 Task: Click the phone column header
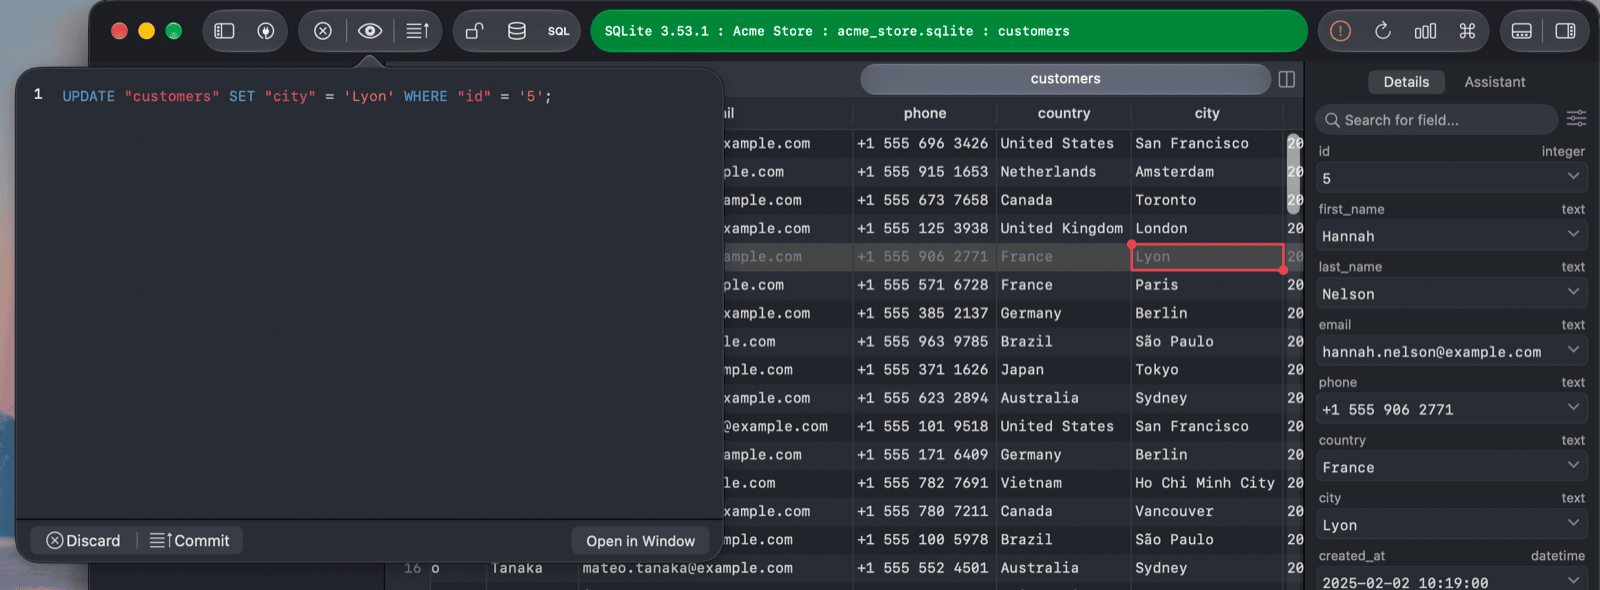[925, 114]
